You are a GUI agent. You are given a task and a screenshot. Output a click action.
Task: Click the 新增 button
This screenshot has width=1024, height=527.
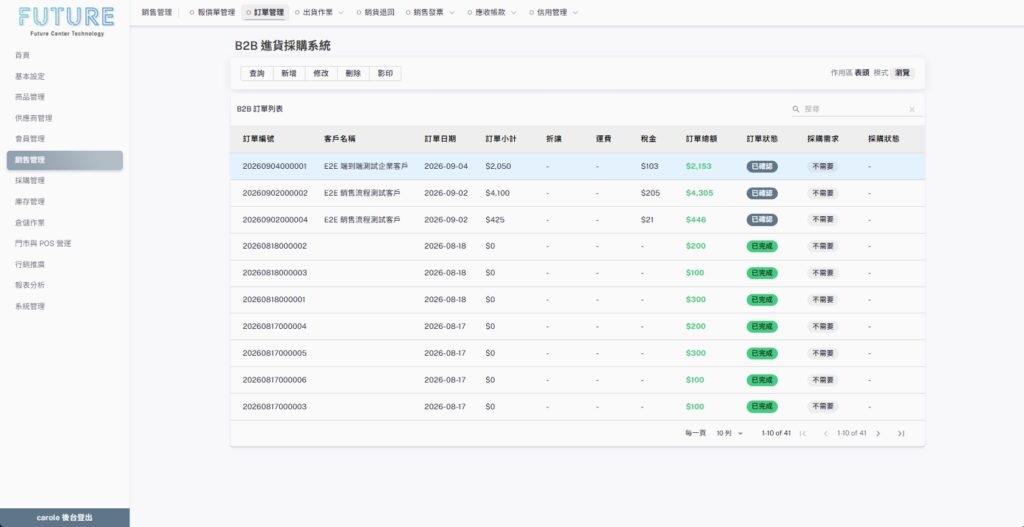289,74
